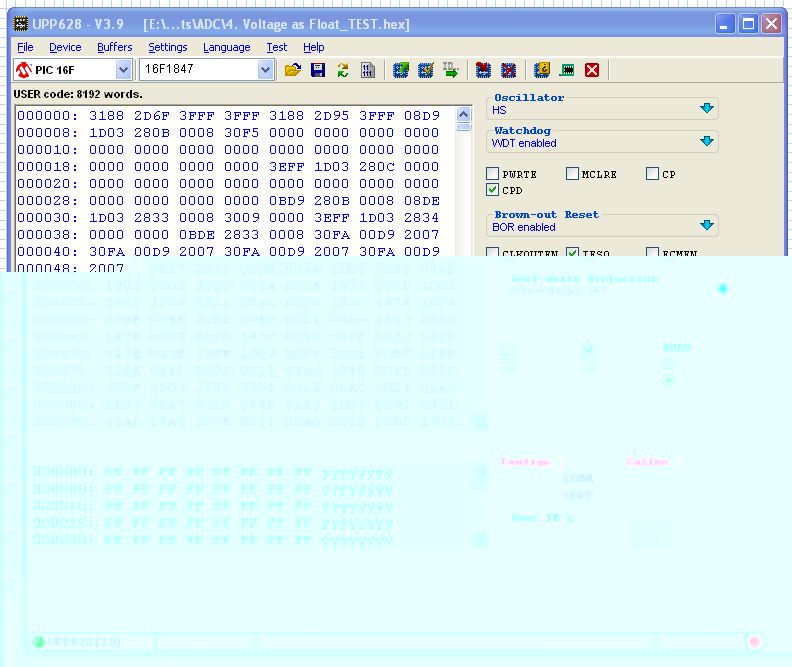
Task: Click the red X icon on the toolbar
Action: (592, 70)
